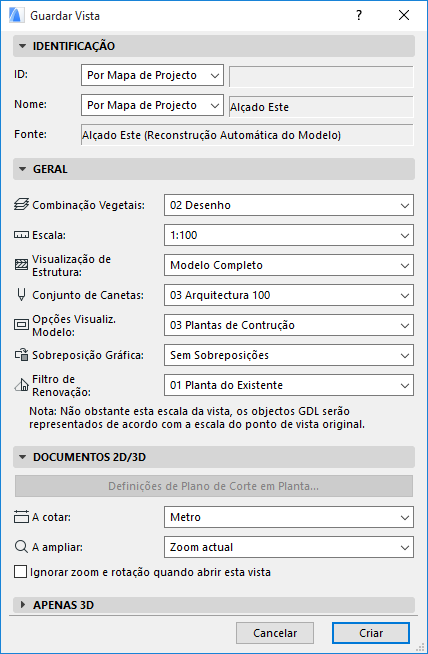This screenshot has width=428, height=654.
Task: Open the Combinação Vegetais 02 Desenho dropdown
Action: 289,205
